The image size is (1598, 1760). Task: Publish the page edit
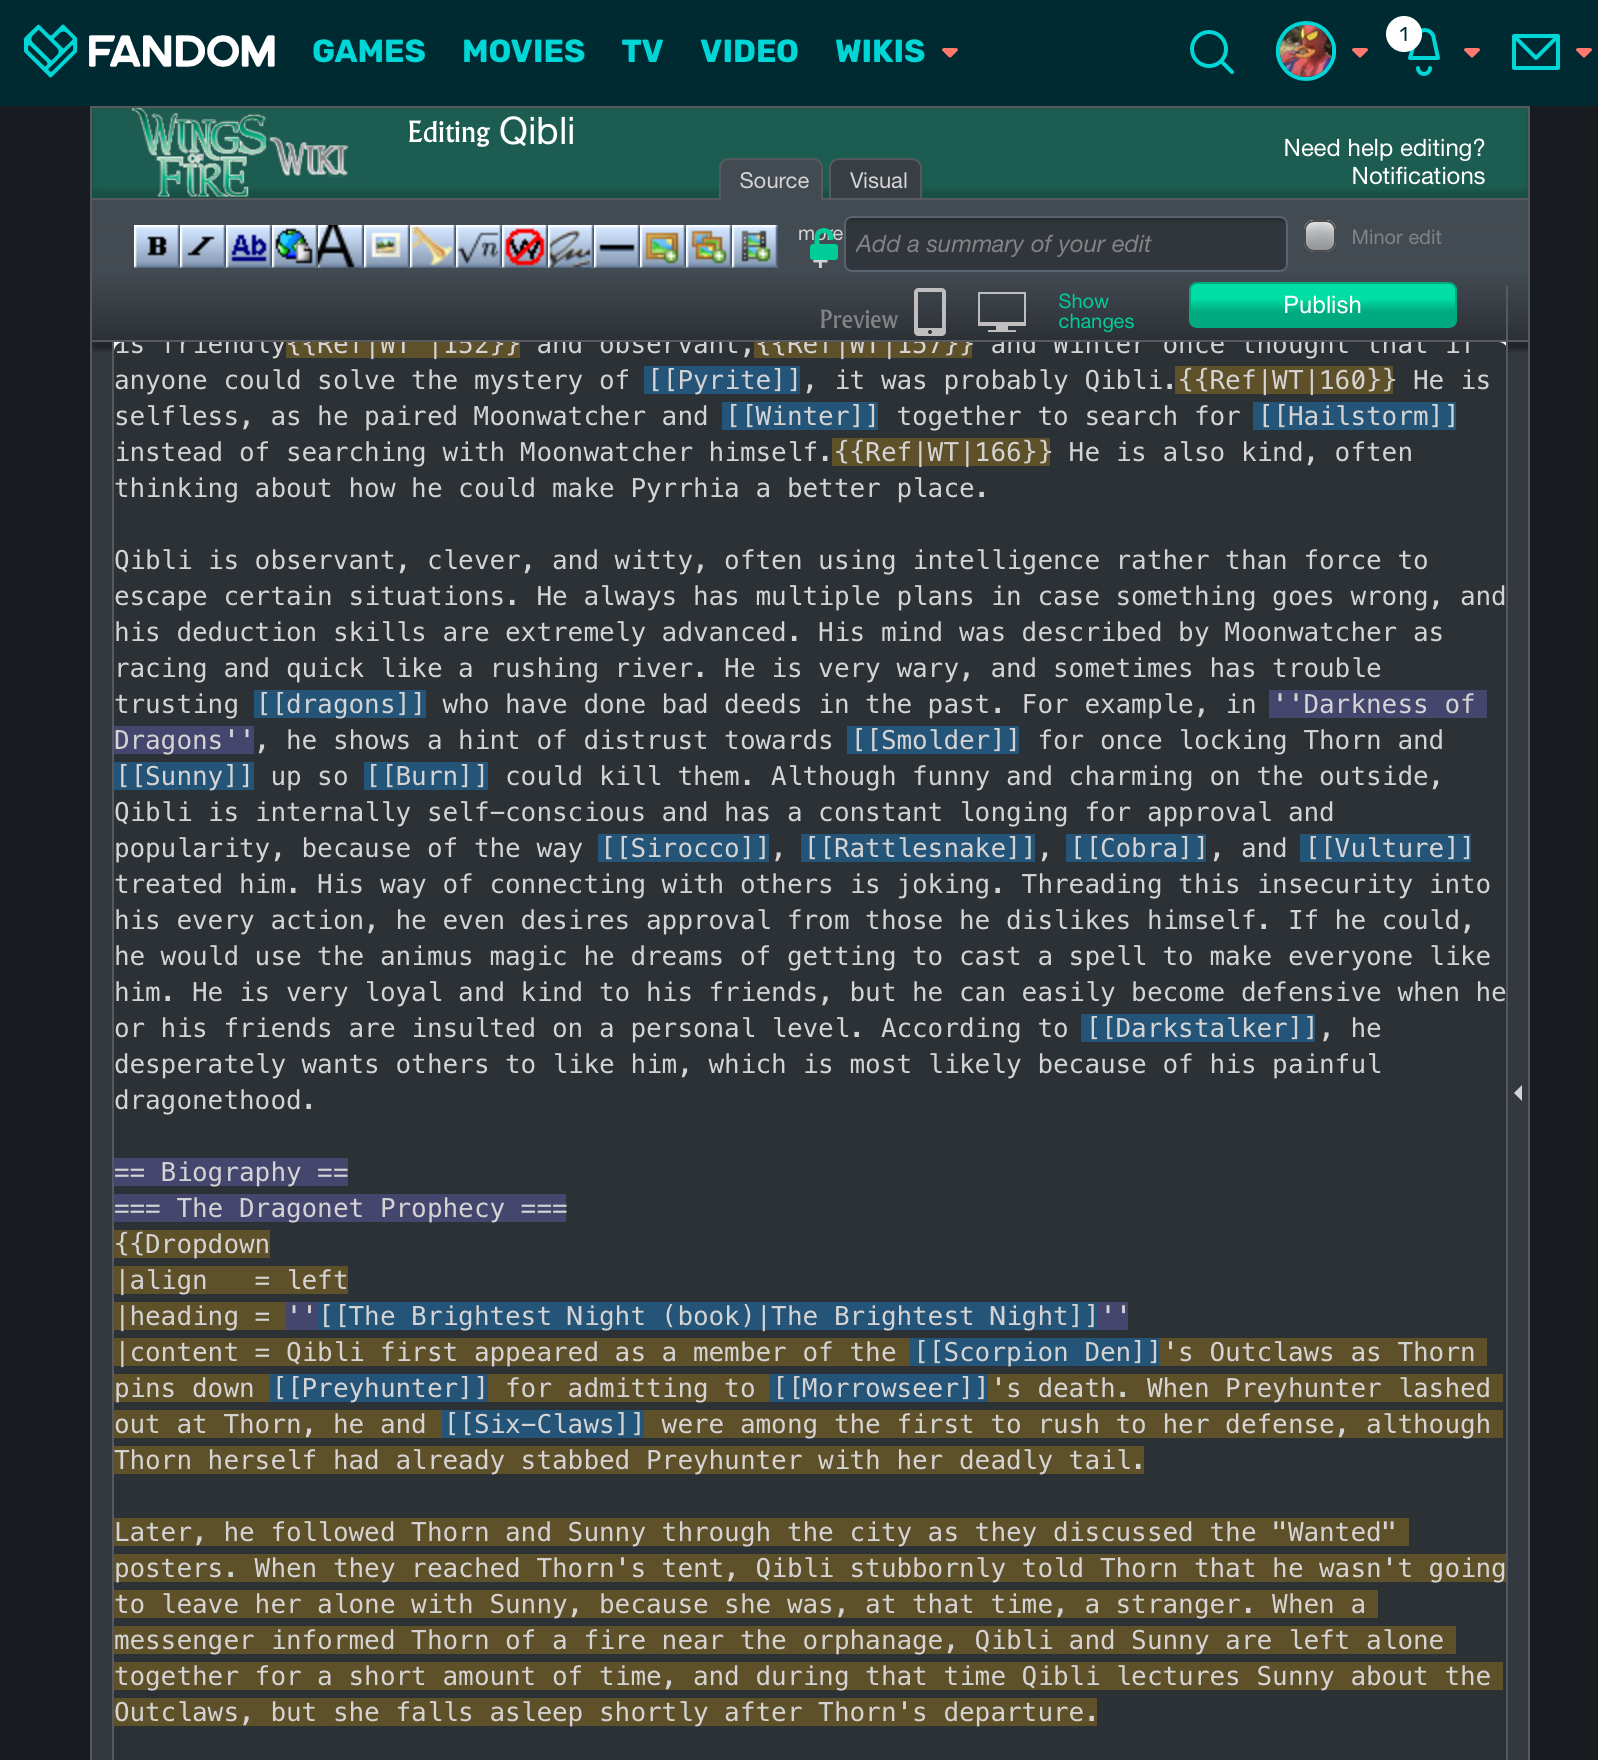[1321, 305]
